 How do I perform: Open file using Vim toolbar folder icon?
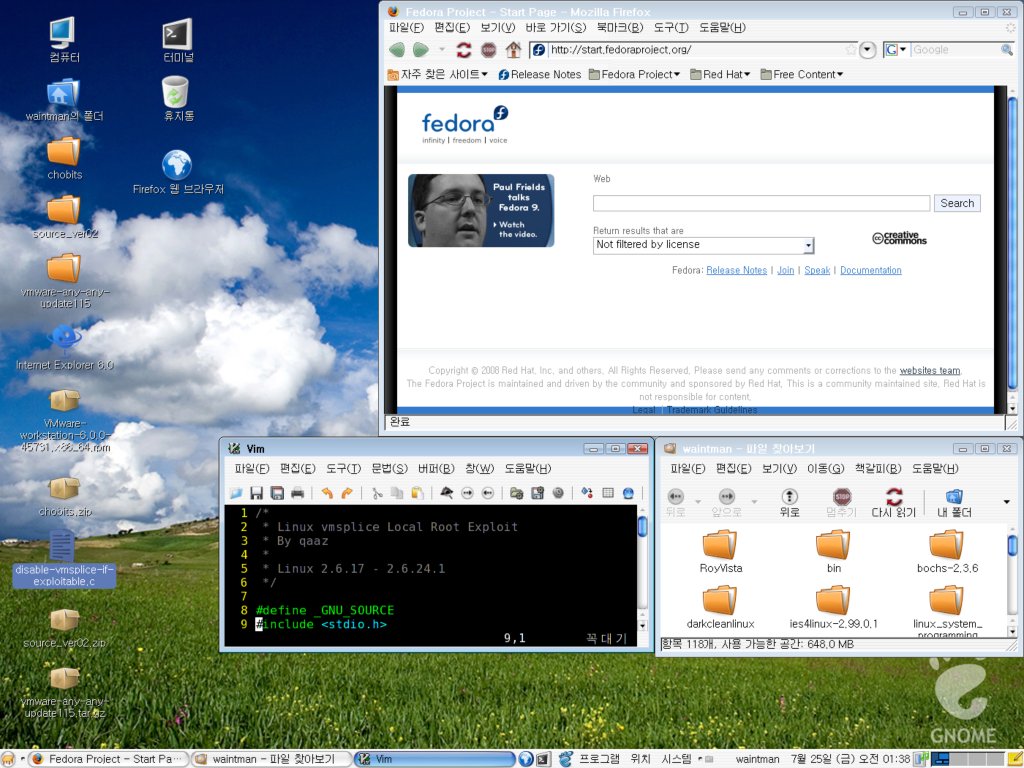tap(236, 493)
